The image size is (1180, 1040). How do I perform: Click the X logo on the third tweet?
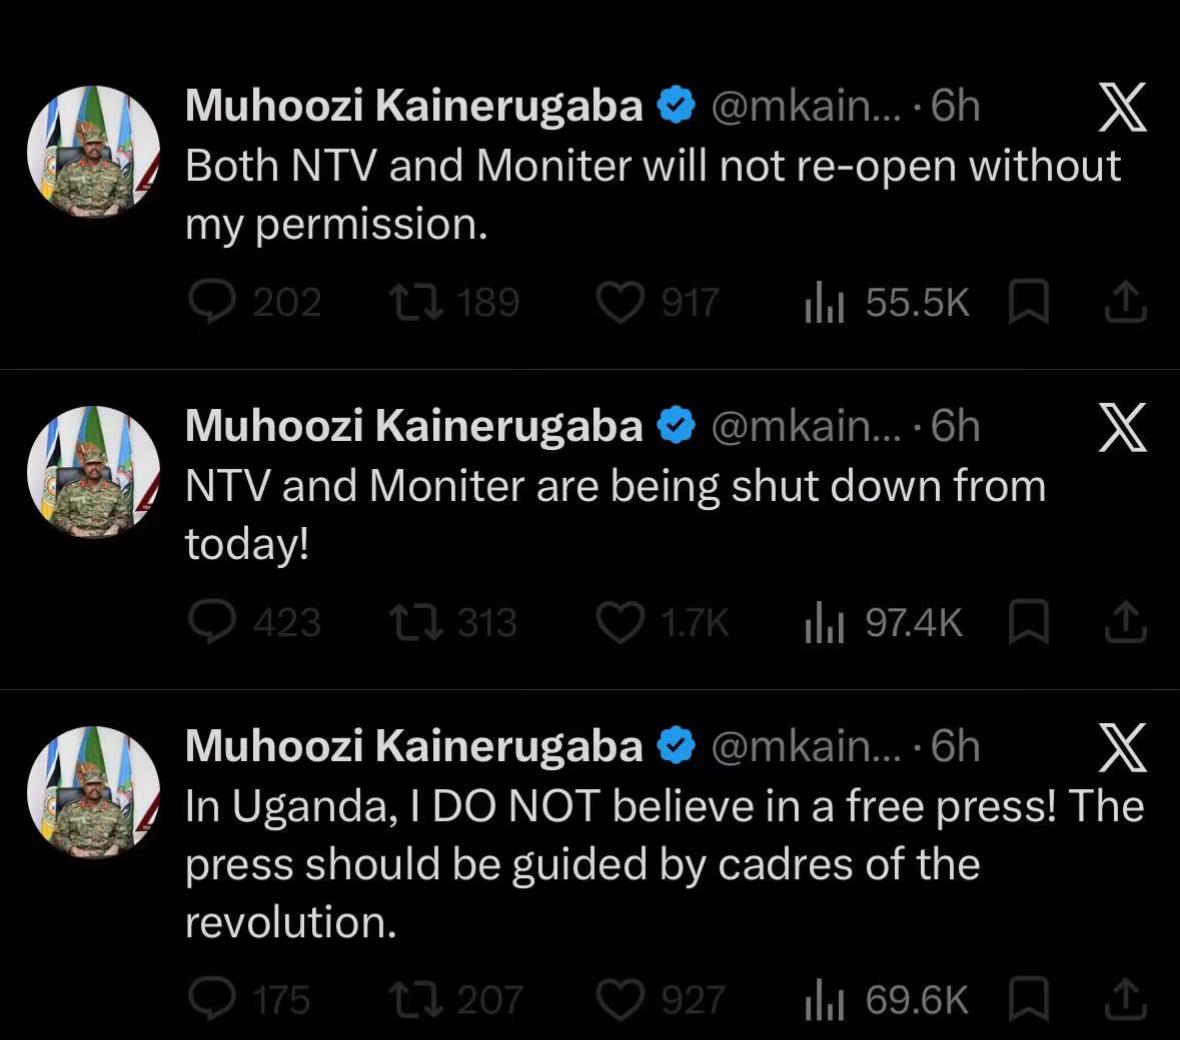pos(1122,747)
